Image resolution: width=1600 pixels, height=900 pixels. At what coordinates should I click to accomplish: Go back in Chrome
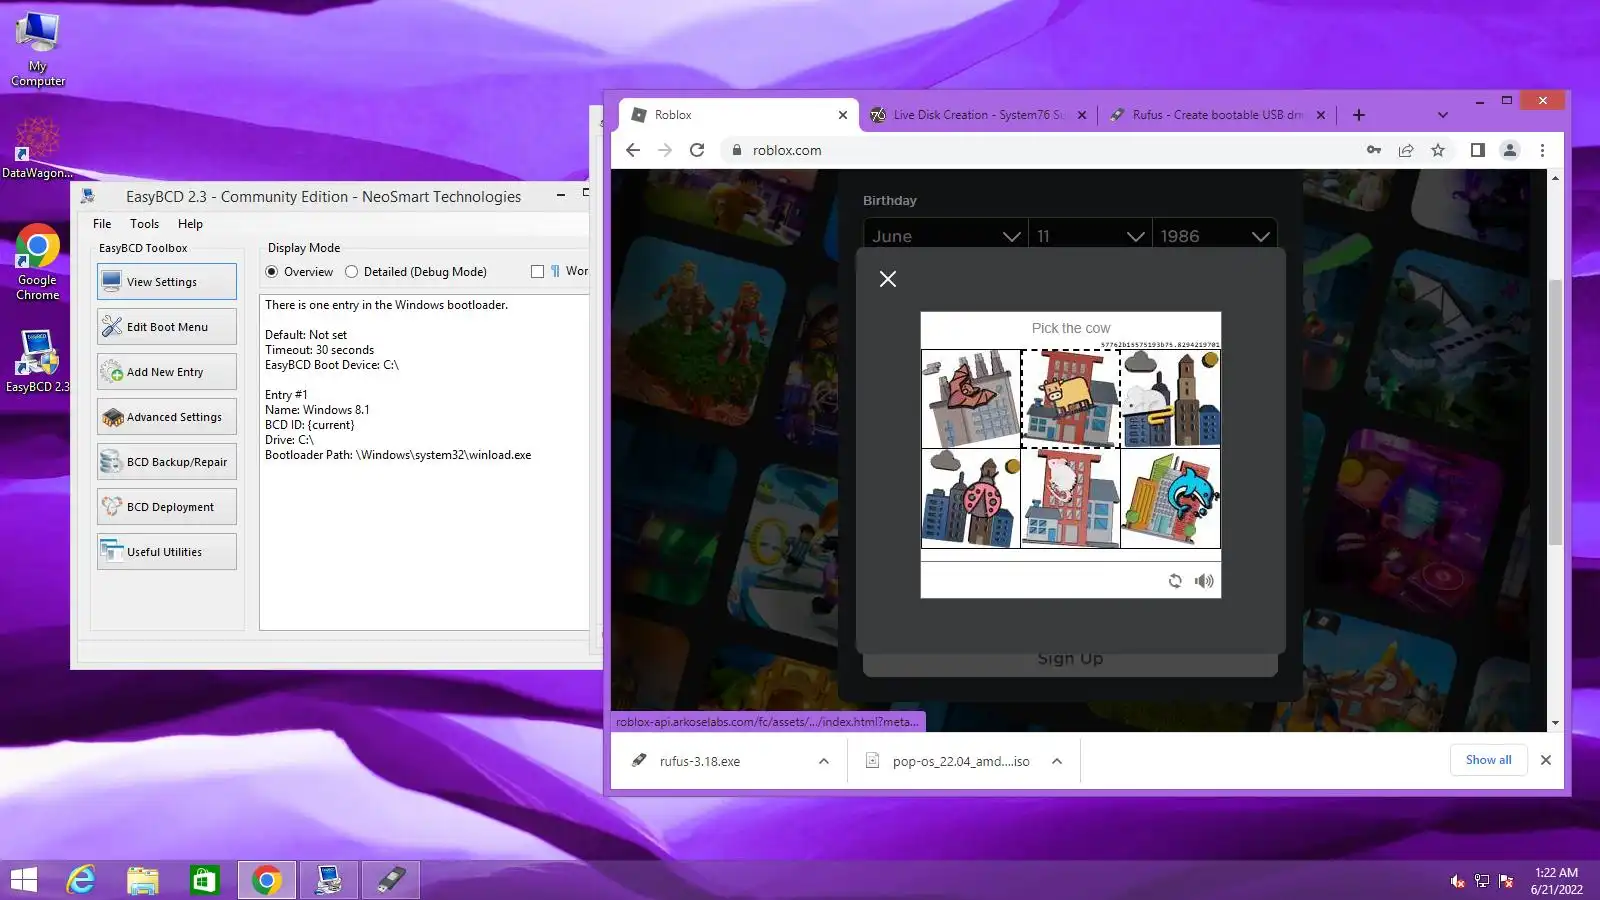pyautogui.click(x=633, y=150)
